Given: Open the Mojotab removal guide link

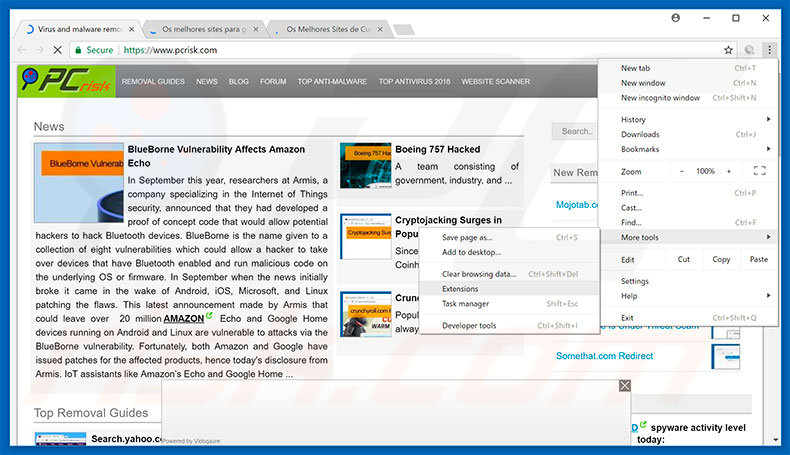Looking at the screenshot, I should tap(576, 205).
